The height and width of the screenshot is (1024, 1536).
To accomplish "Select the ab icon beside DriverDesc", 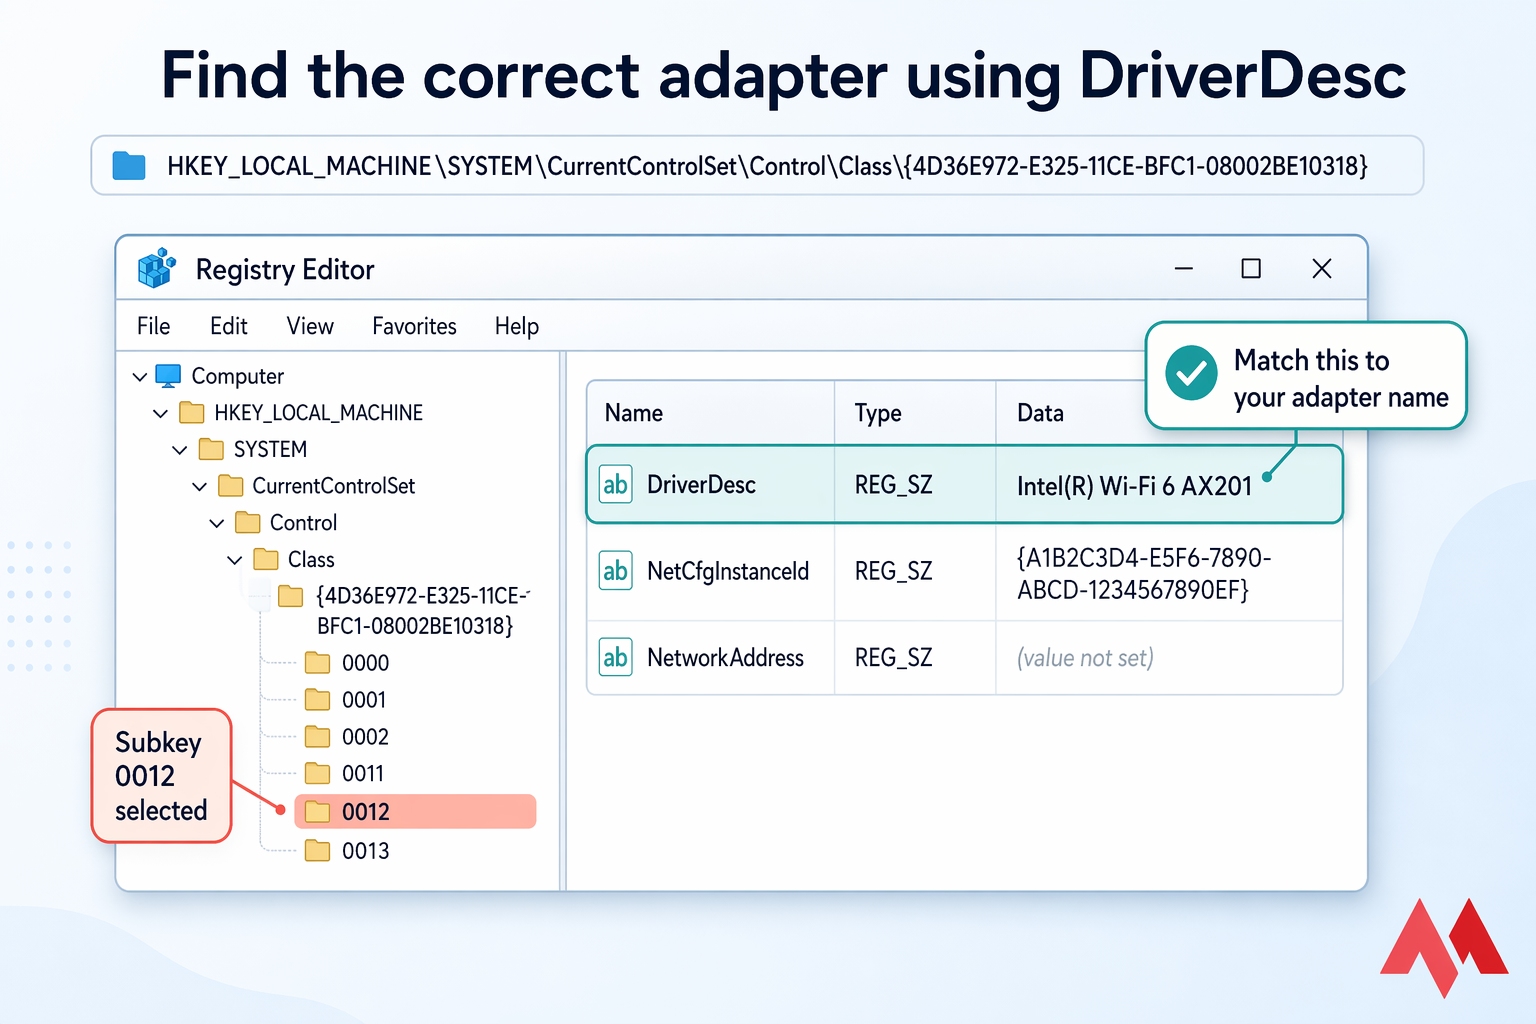I will tap(616, 484).
